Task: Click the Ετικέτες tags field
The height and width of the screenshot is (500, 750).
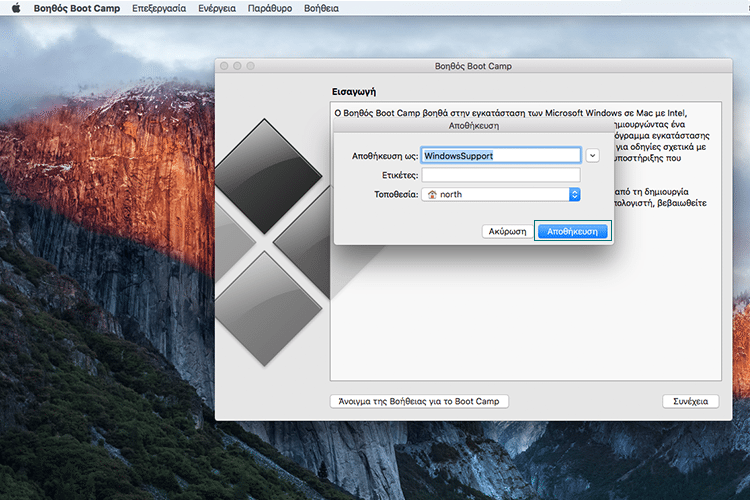Action: 501,175
